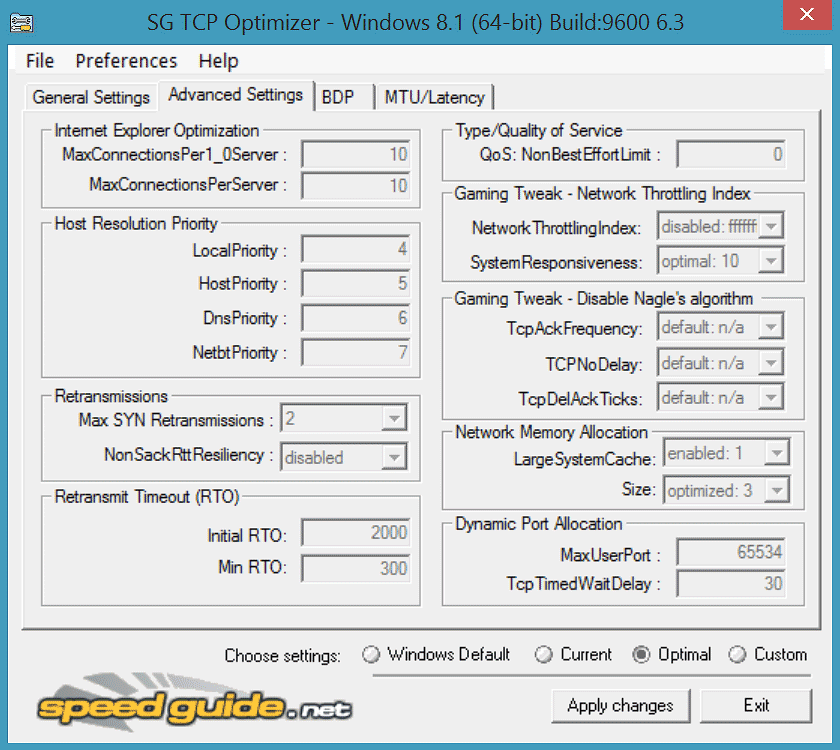Click the MaxConnectionsPer1_0Server field
The image size is (840, 750).
[x=356, y=154]
